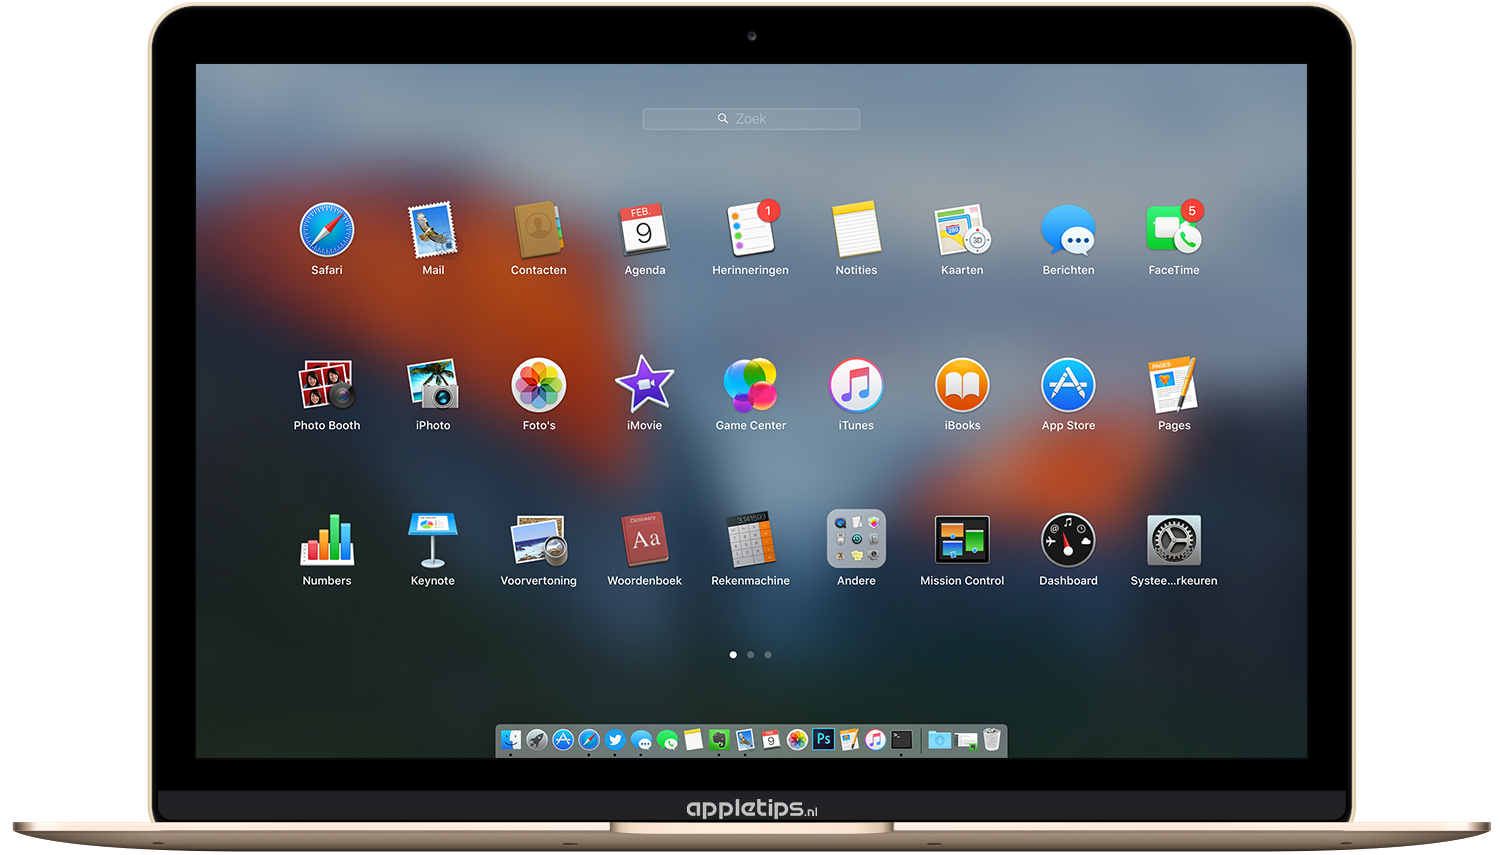1500x855 pixels.
Task: Launch Keynote
Action: coord(432,540)
